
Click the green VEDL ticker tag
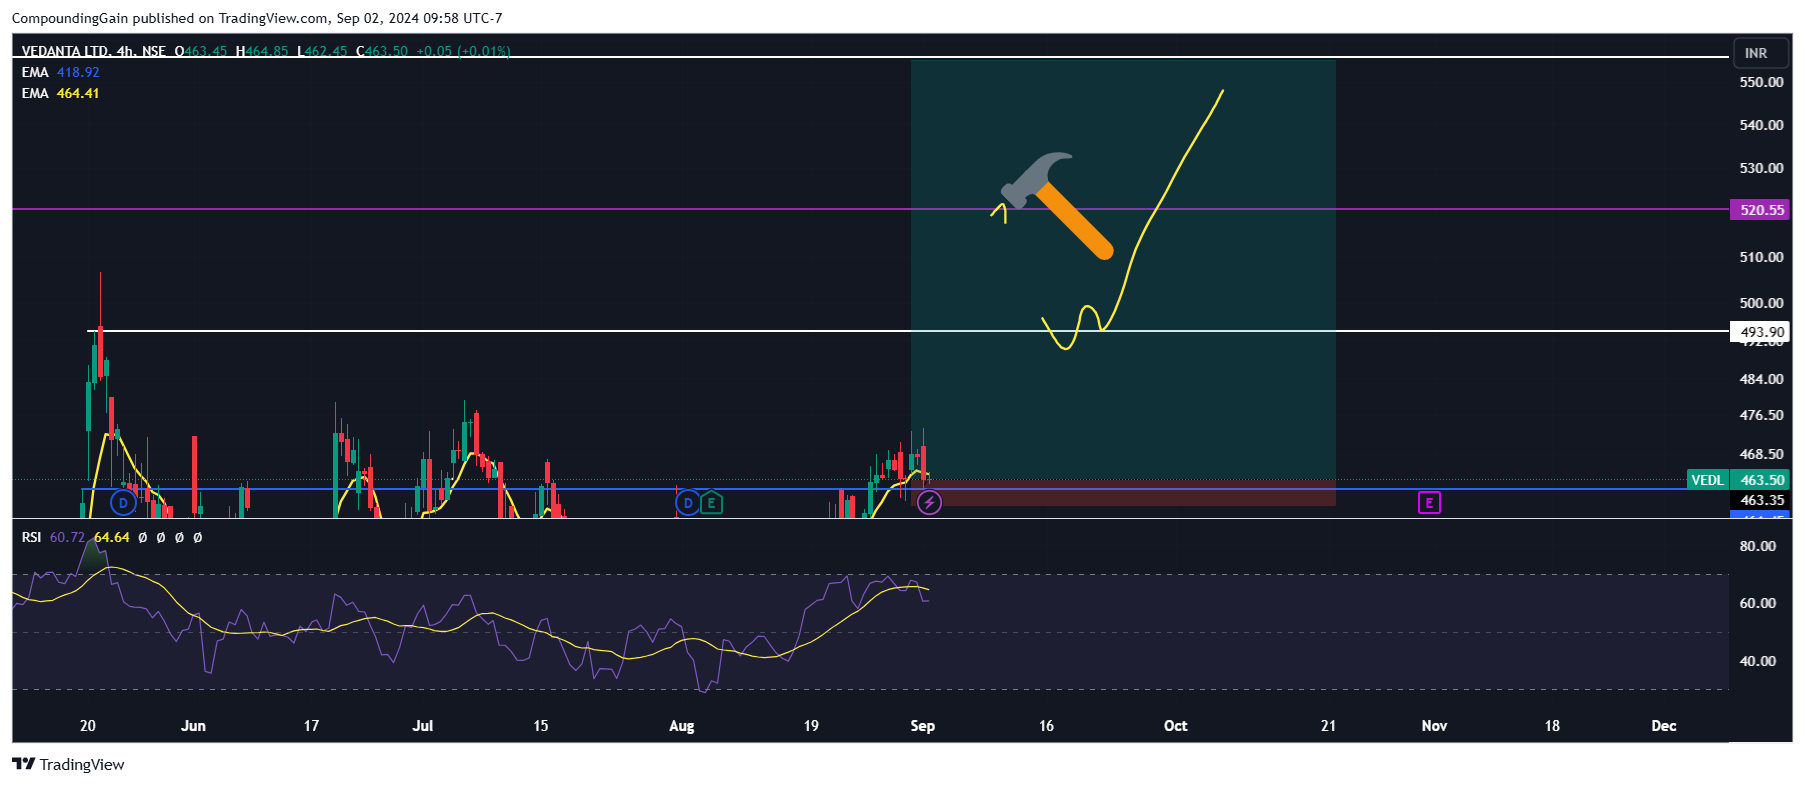[1707, 480]
